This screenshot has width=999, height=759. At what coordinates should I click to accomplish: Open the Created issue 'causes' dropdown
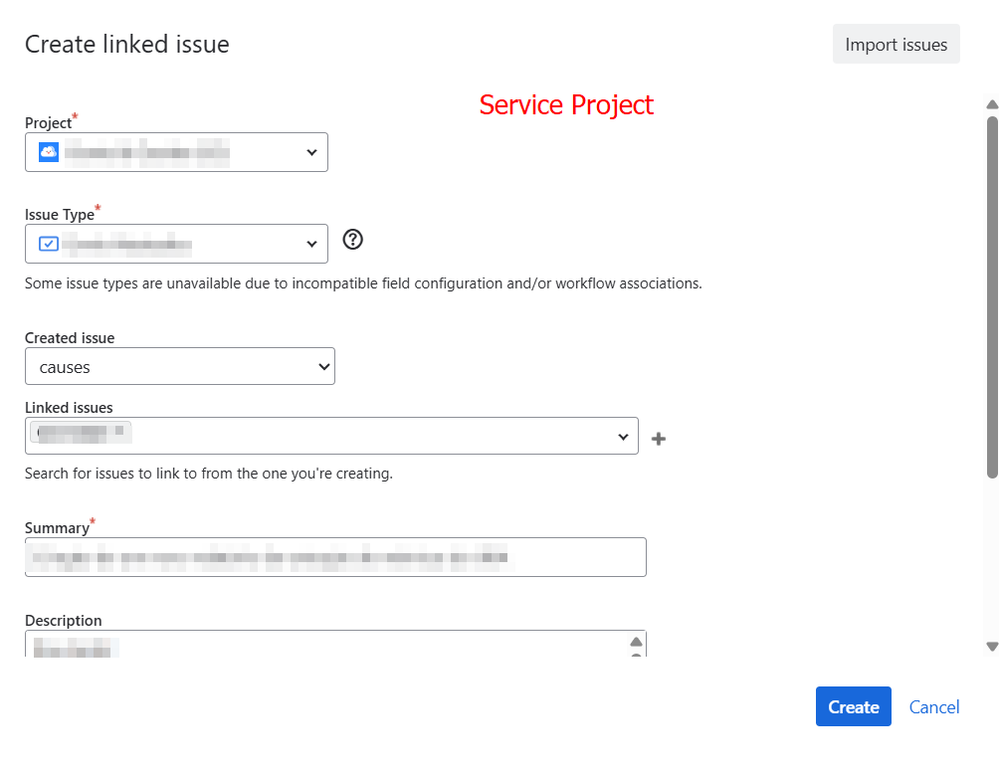pyautogui.click(x=180, y=366)
